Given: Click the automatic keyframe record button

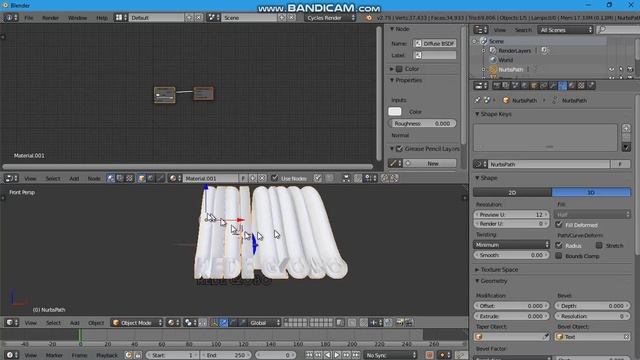Looking at the screenshot, I should [x=429, y=355].
